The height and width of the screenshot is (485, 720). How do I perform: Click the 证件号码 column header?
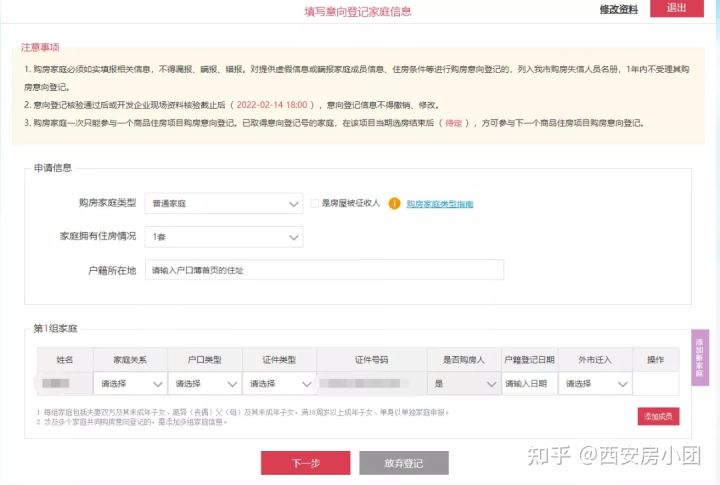pos(371,360)
